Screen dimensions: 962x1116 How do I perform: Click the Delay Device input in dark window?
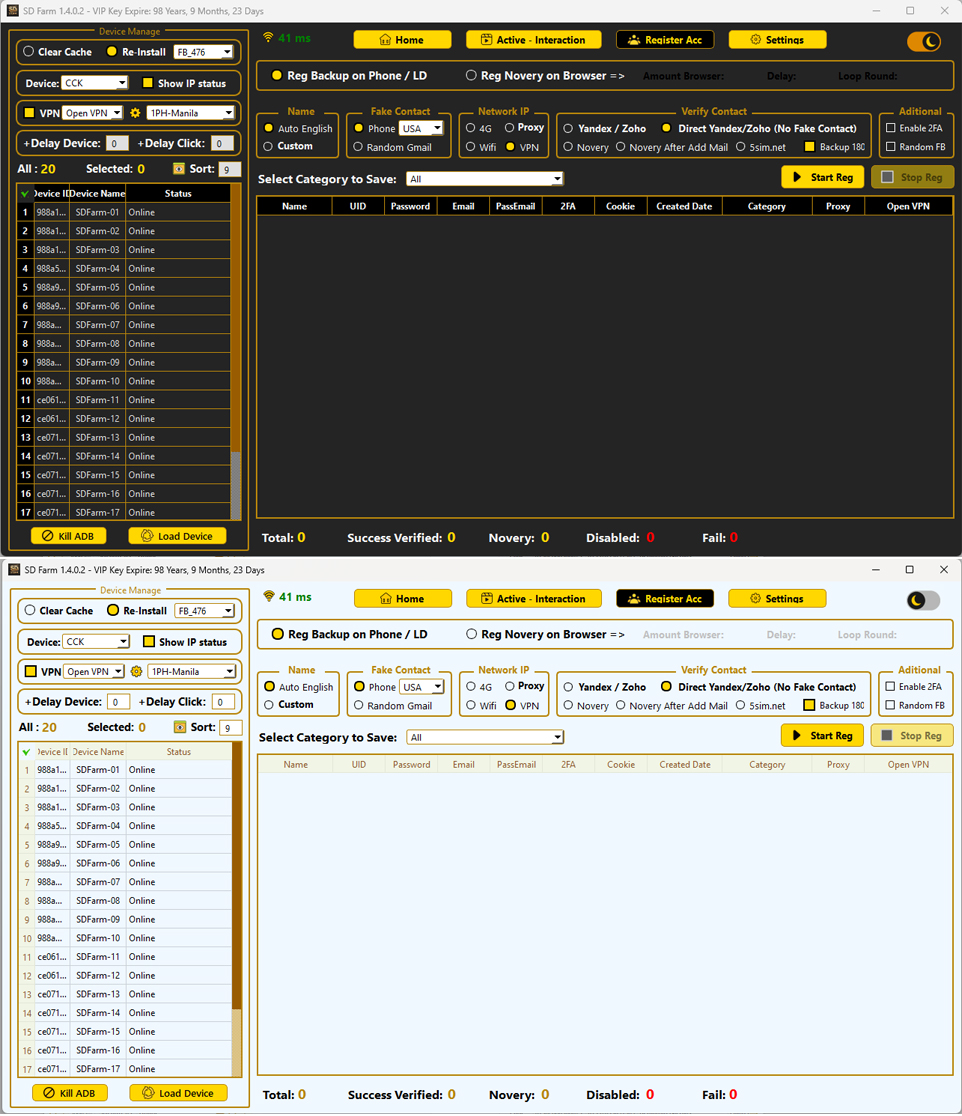click(x=117, y=144)
